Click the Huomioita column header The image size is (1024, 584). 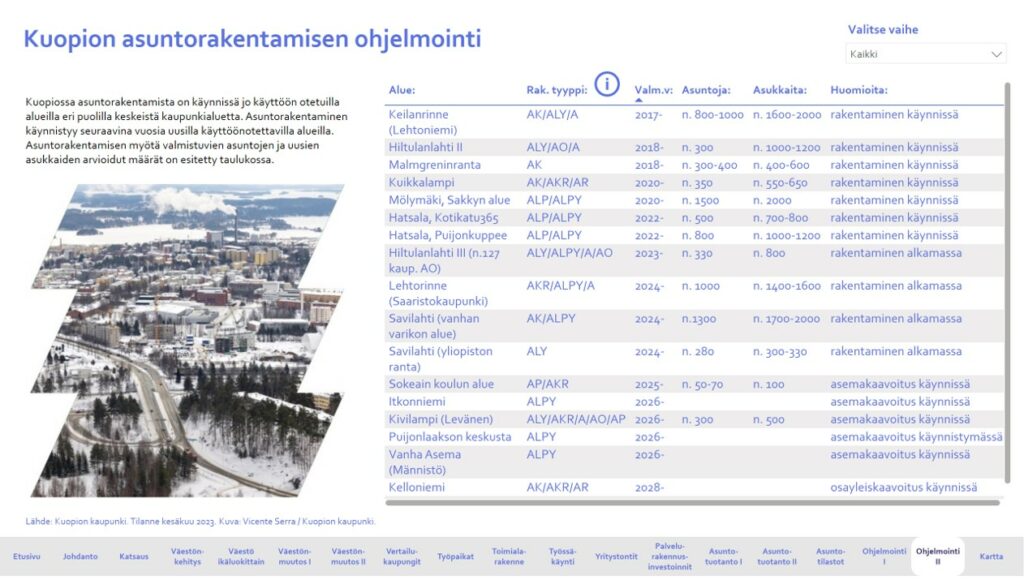858,90
